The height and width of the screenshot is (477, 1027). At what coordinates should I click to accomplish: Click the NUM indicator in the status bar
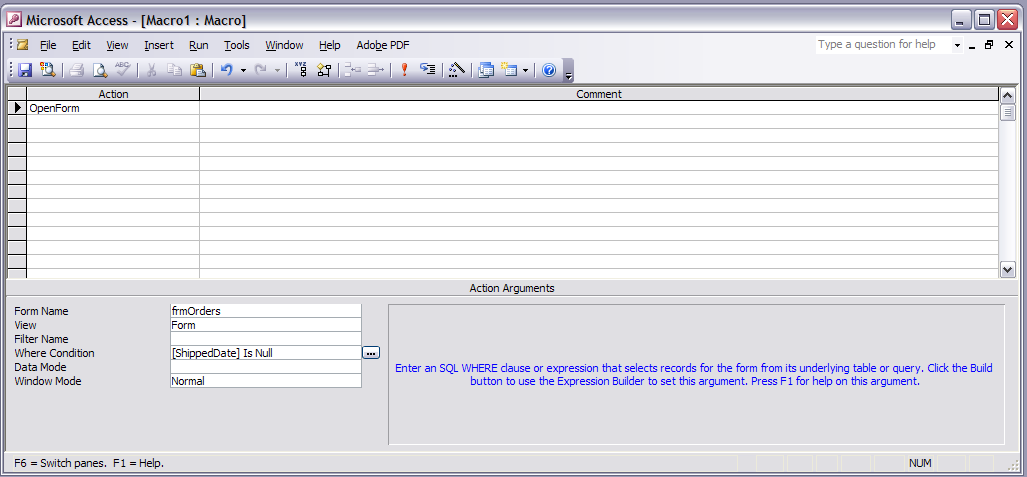coord(920,463)
